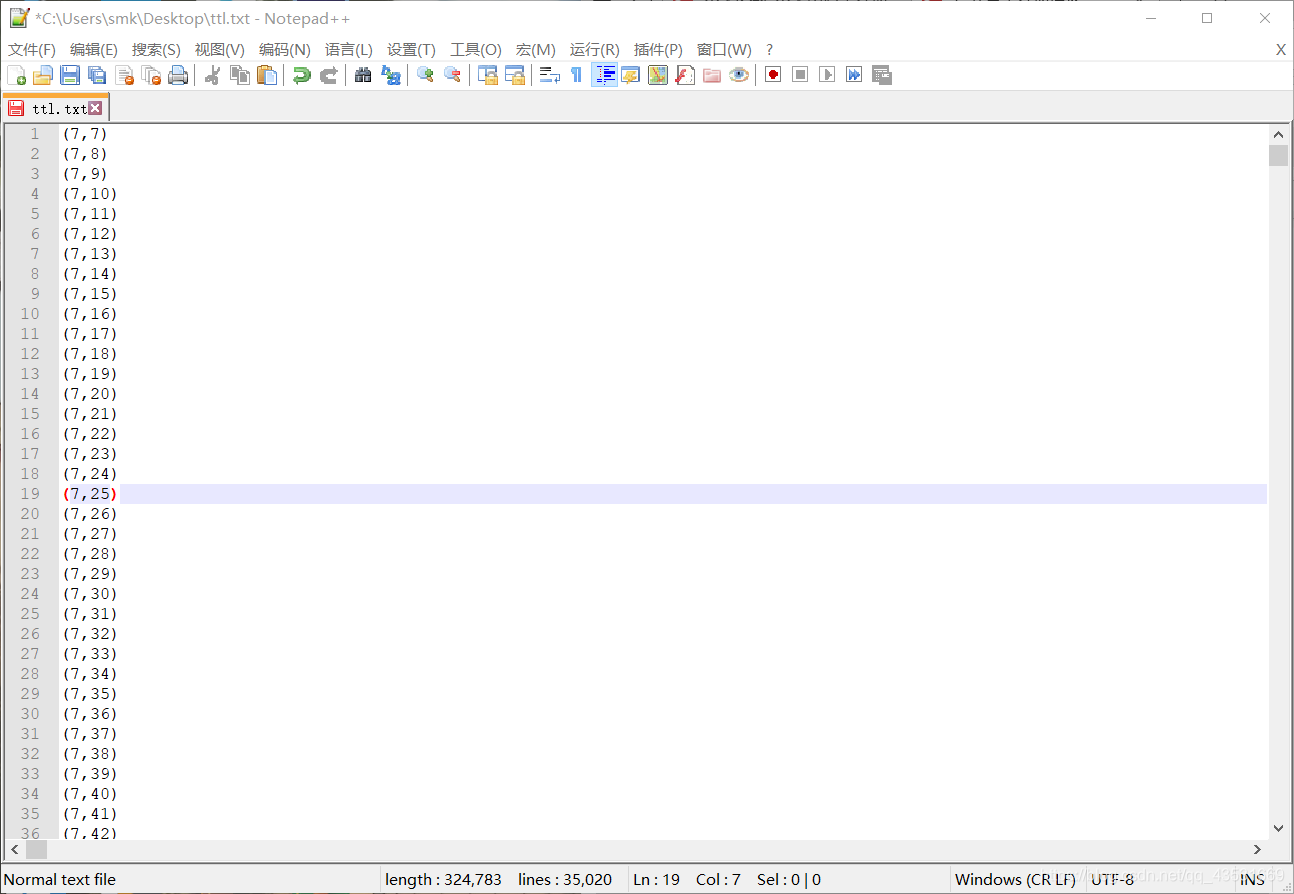Click line number 30 in the margin
This screenshot has height=894, width=1294.
(30, 714)
